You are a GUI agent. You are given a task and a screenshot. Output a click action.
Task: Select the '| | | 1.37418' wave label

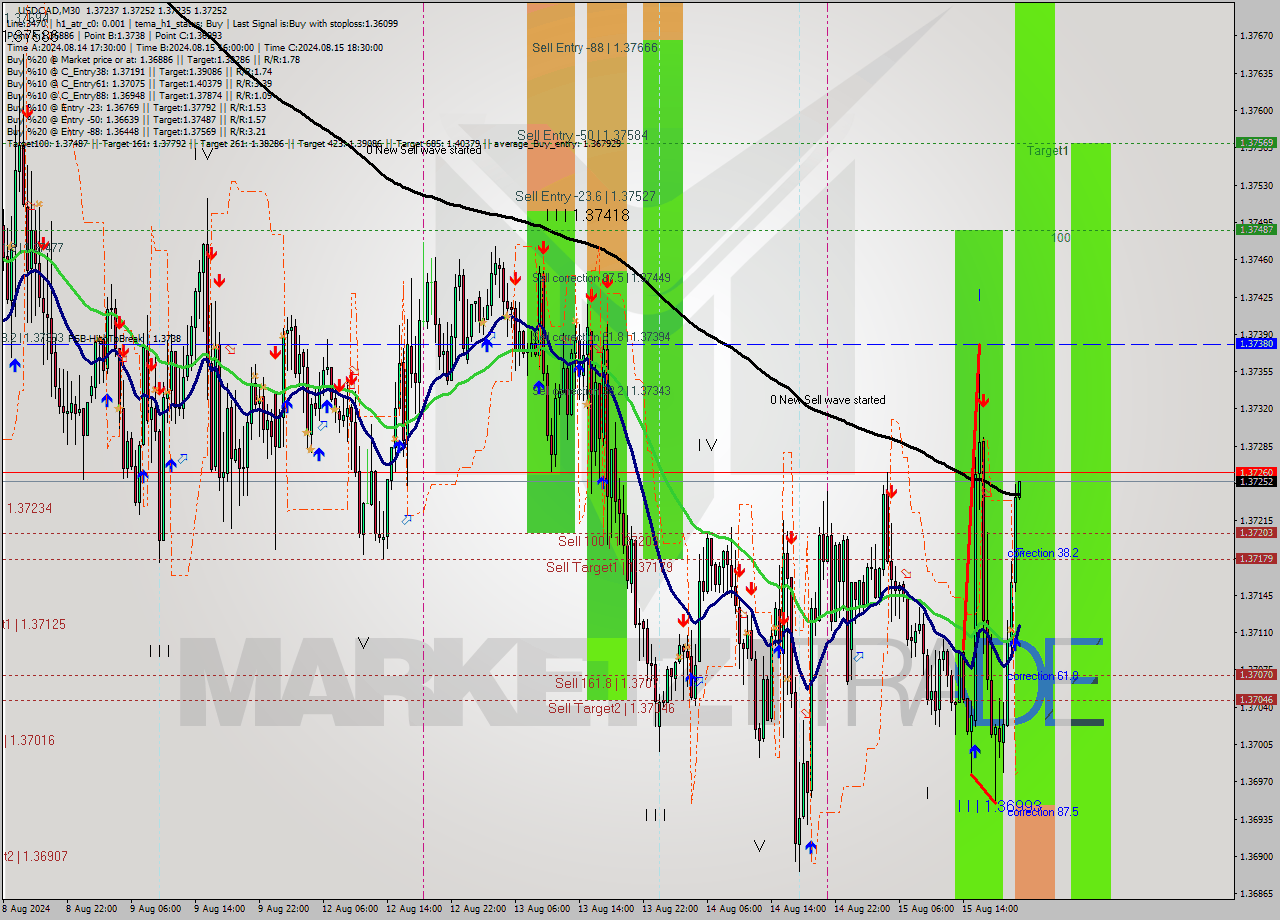click(587, 215)
